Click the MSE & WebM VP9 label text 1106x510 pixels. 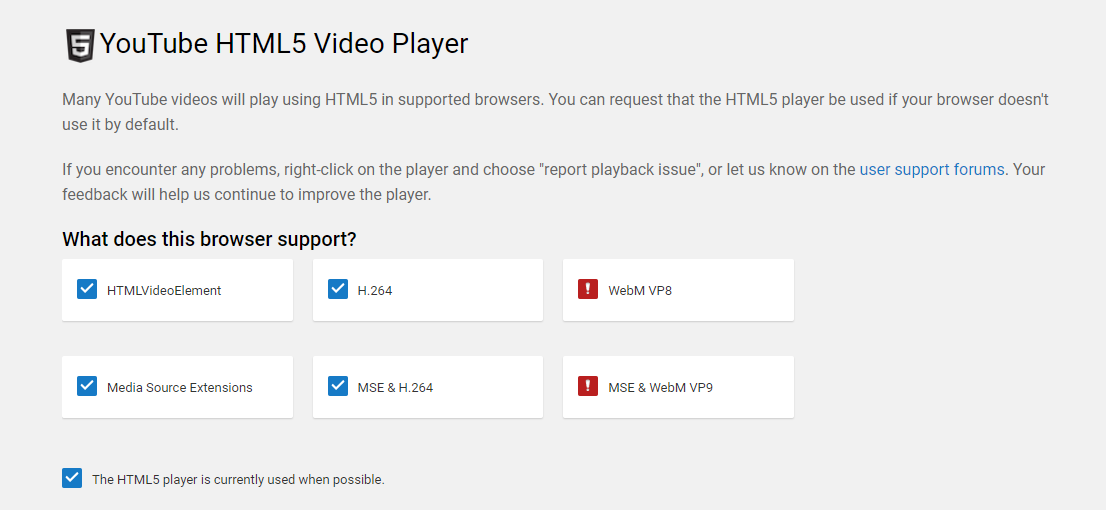pos(660,388)
